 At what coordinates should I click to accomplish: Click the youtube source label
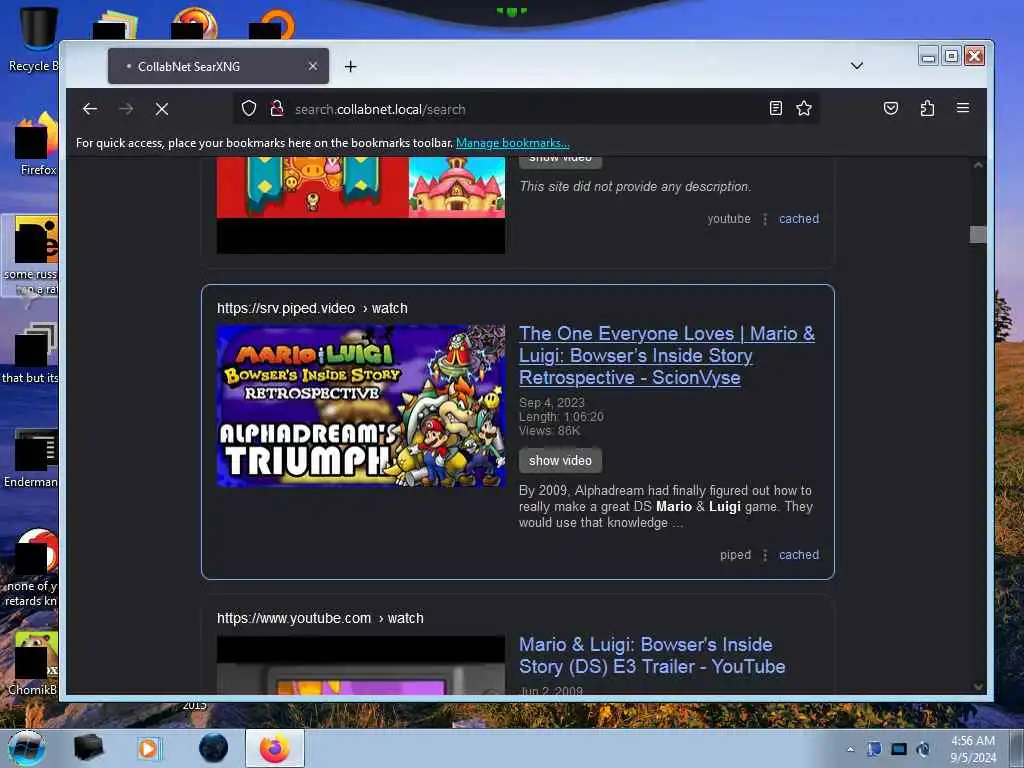[729, 219]
